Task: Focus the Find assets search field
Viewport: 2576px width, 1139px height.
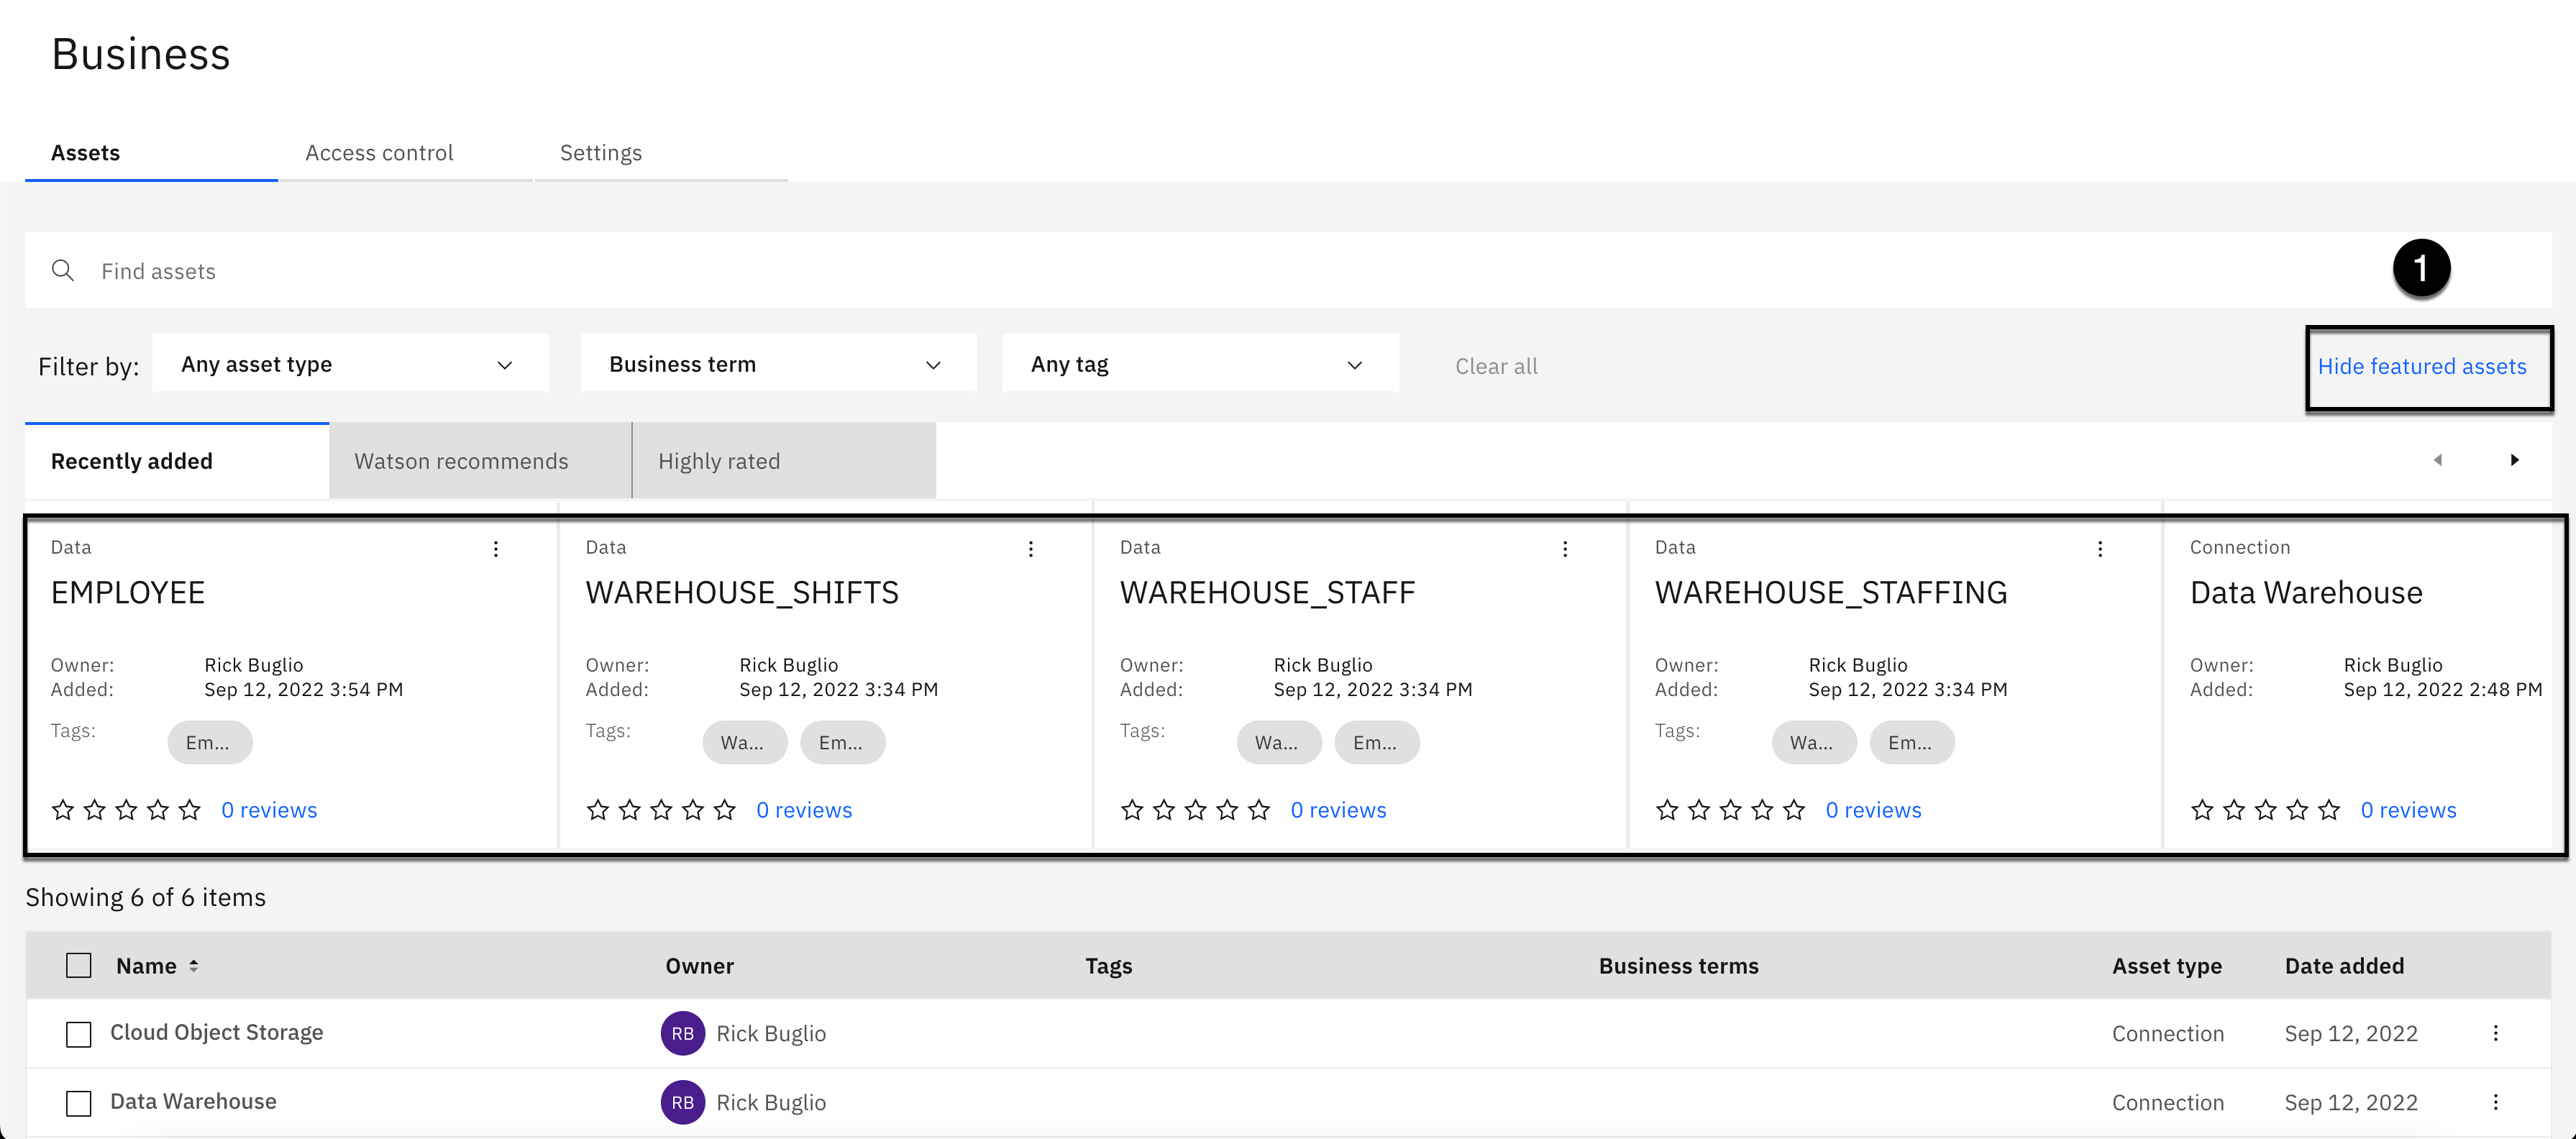Action: [1200, 271]
